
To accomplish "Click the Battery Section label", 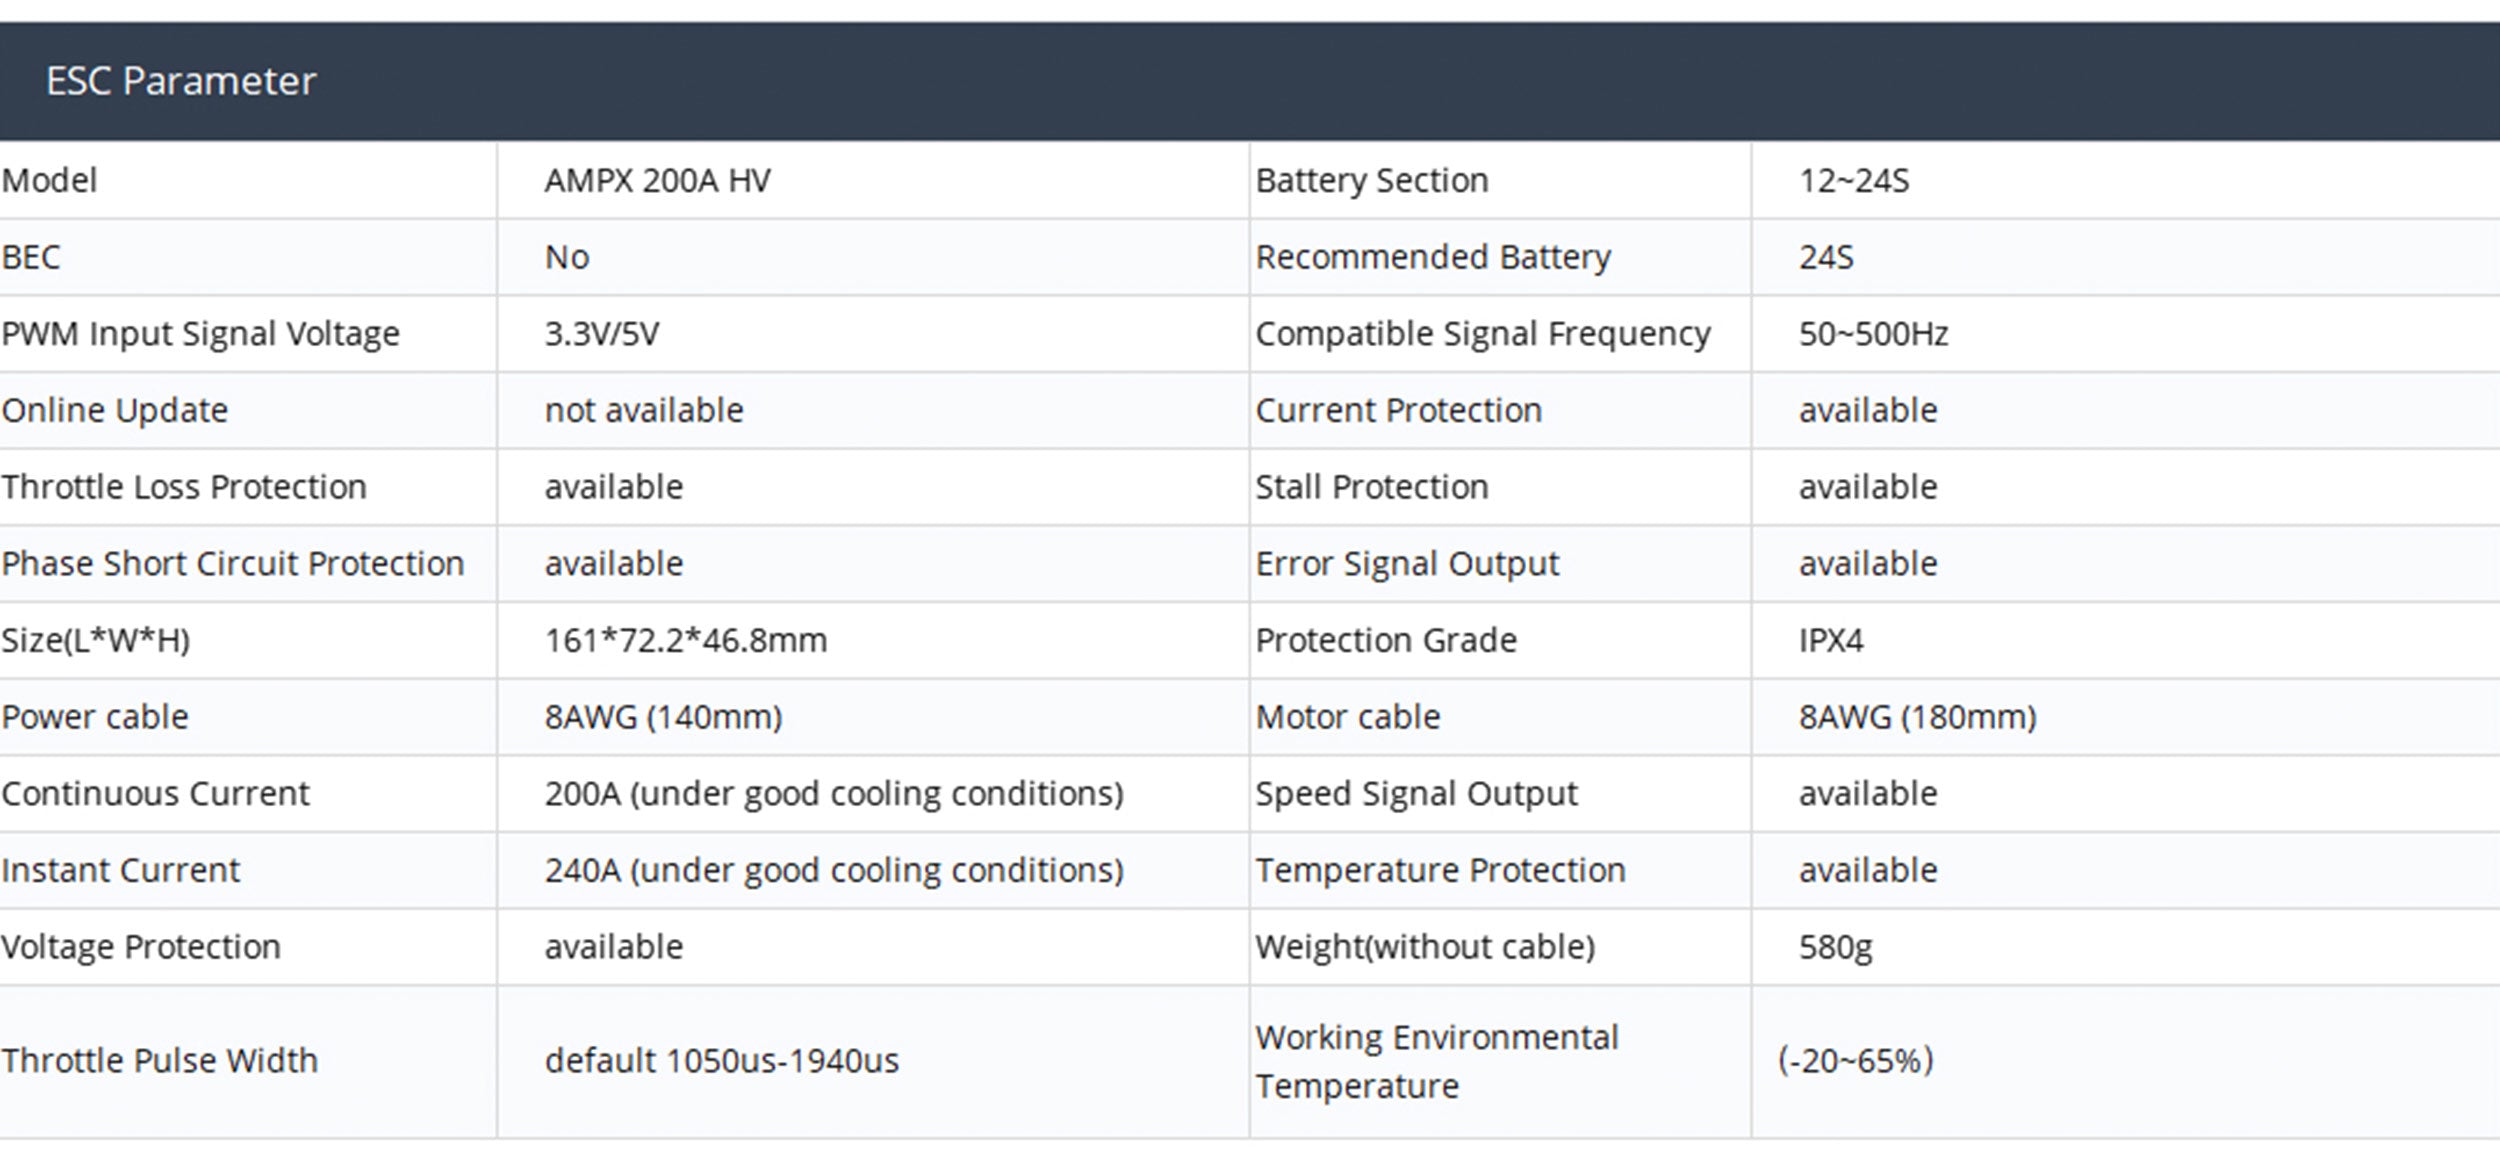I will pyautogui.click(x=1371, y=181).
